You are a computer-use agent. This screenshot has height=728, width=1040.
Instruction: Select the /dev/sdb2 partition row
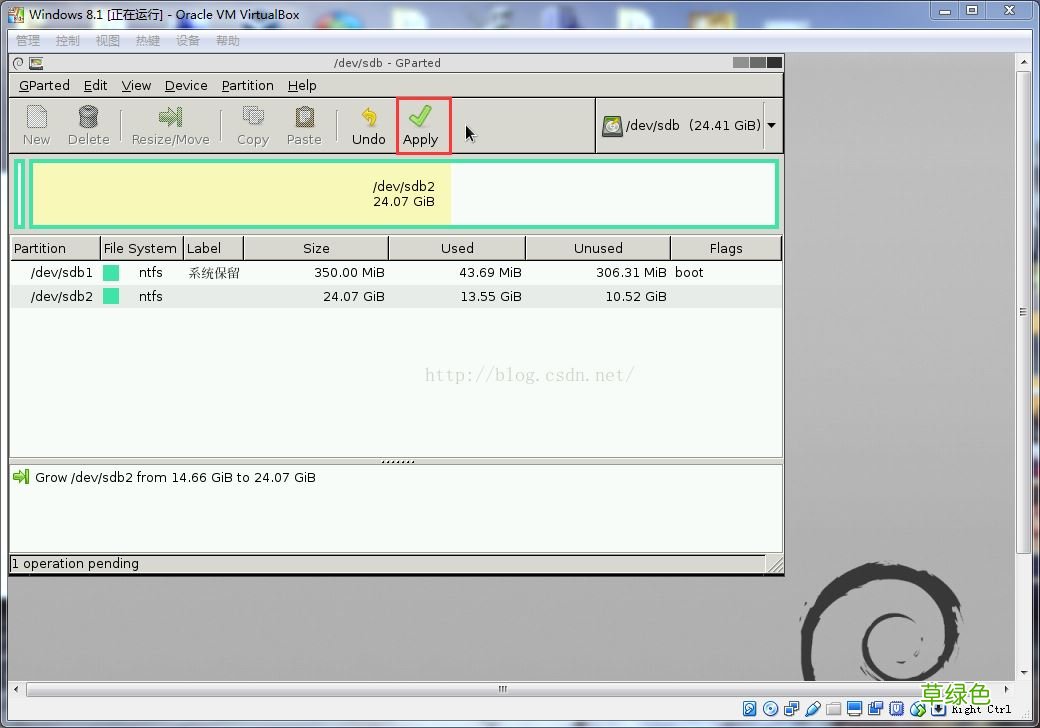pos(396,296)
